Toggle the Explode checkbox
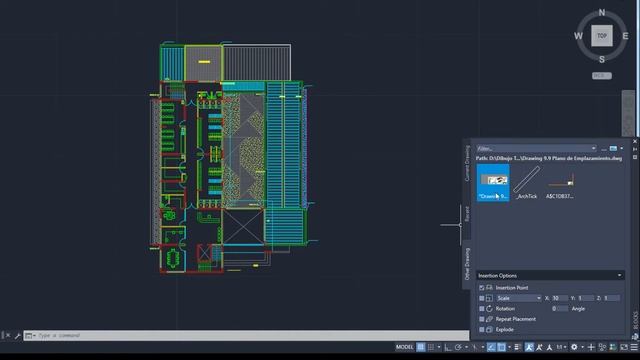This screenshot has height=360, width=640. 482,329
